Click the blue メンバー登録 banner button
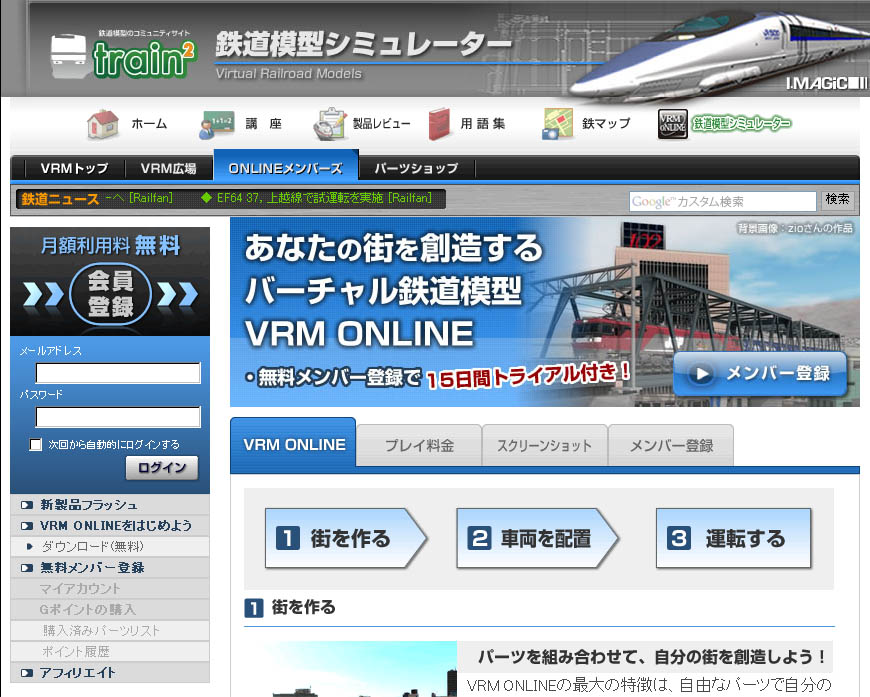The image size is (870, 697). (760, 373)
